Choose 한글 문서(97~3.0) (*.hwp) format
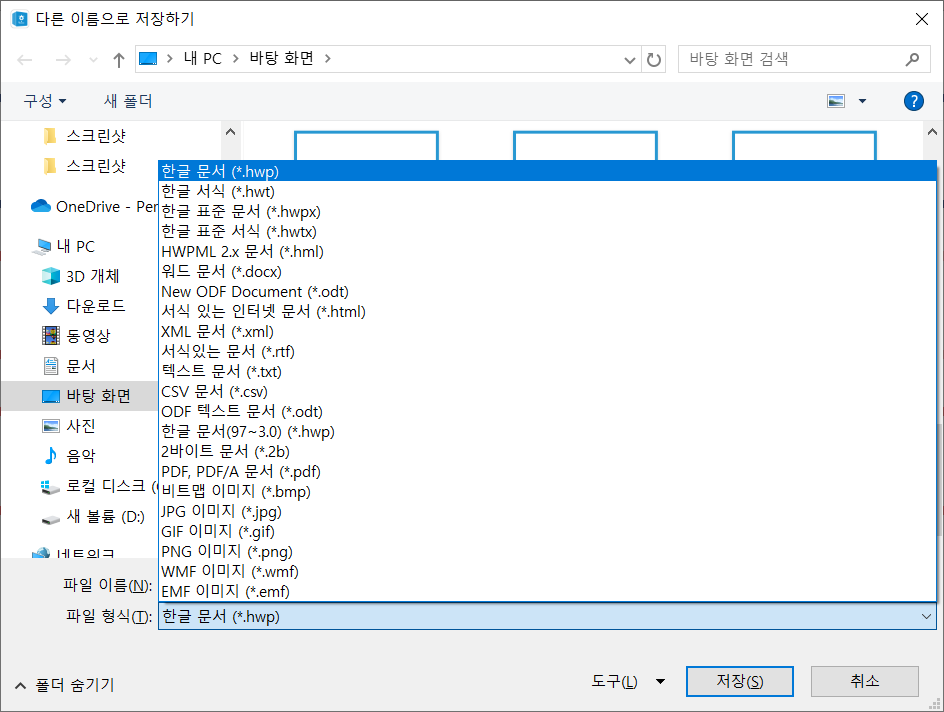The height and width of the screenshot is (712, 944). click(x=547, y=432)
